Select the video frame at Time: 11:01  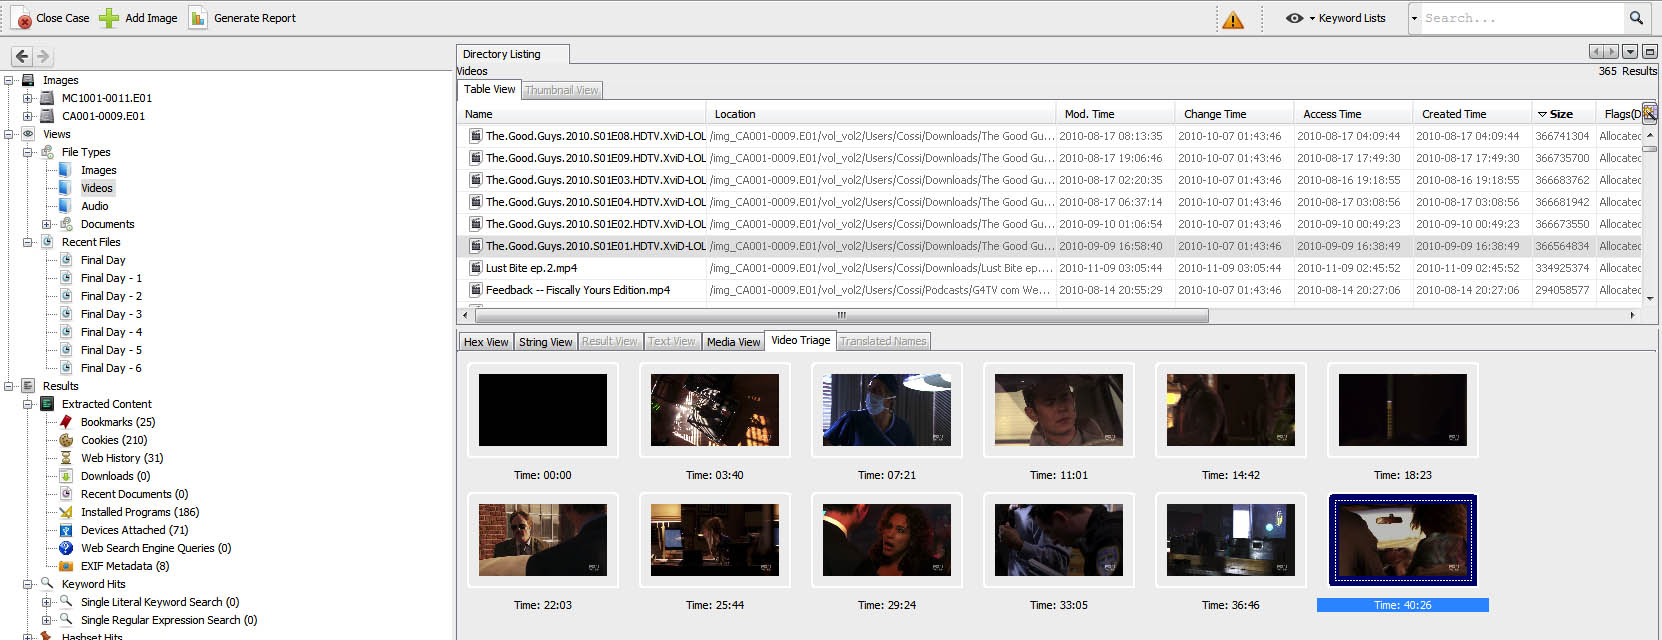[x=1059, y=410]
